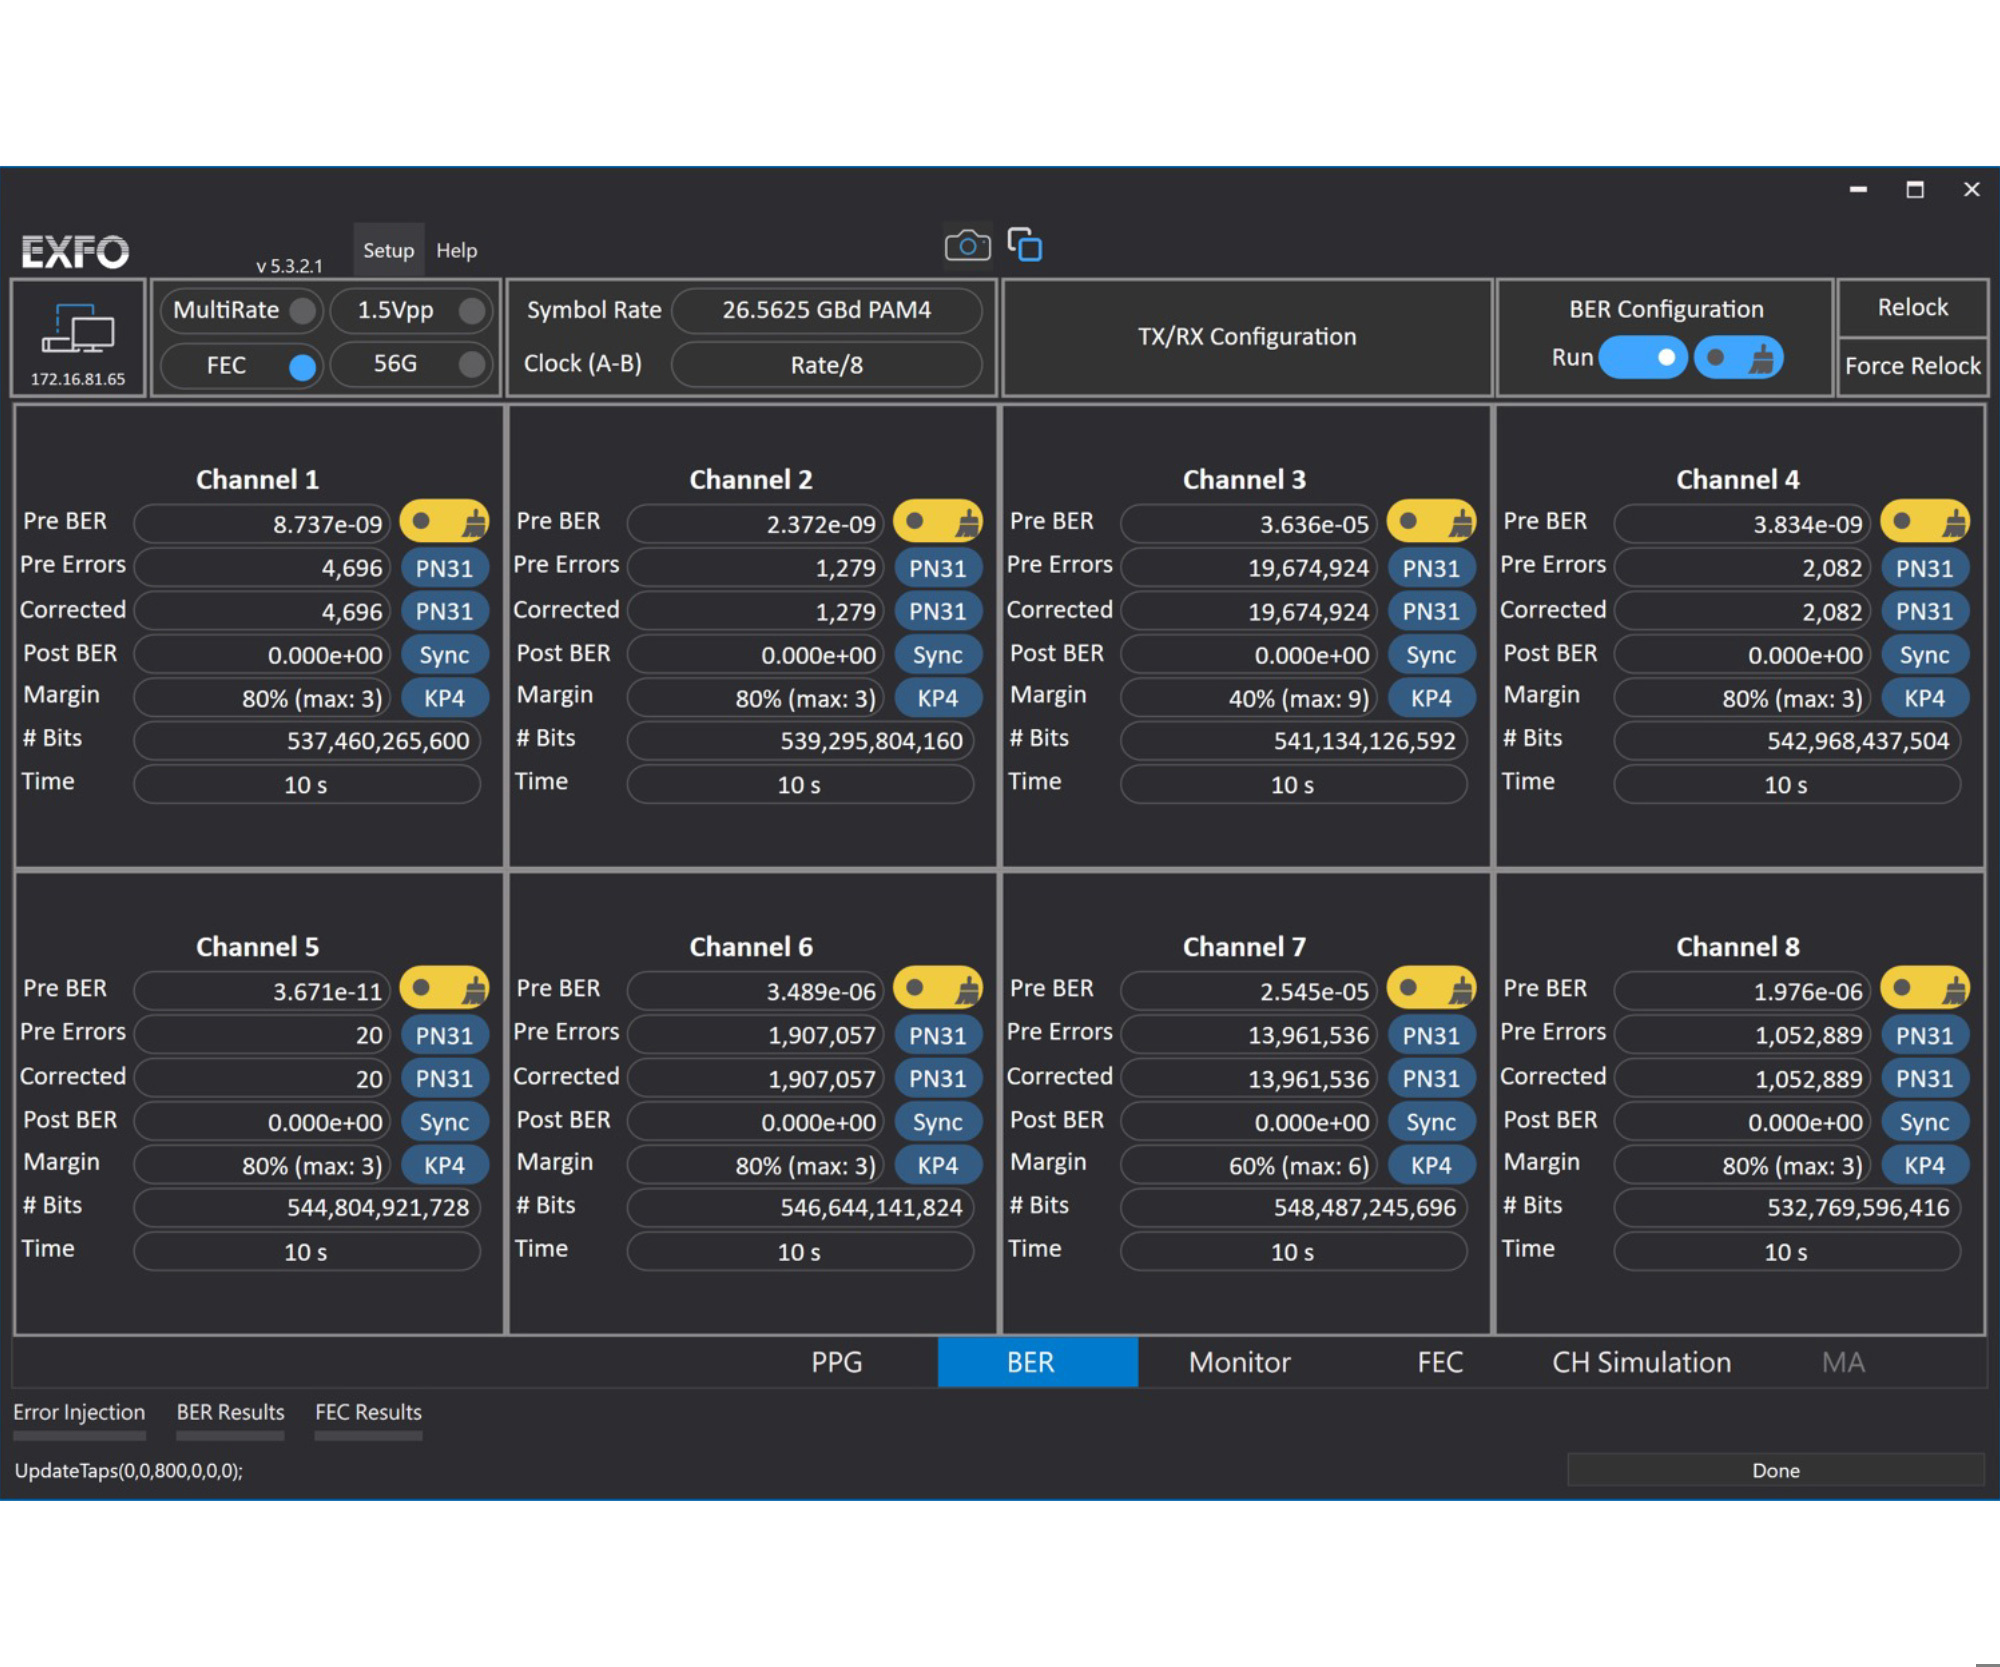Click Channel 7 yellow clear broom toggle
Screen dimensions: 2000x1667
(1431, 988)
